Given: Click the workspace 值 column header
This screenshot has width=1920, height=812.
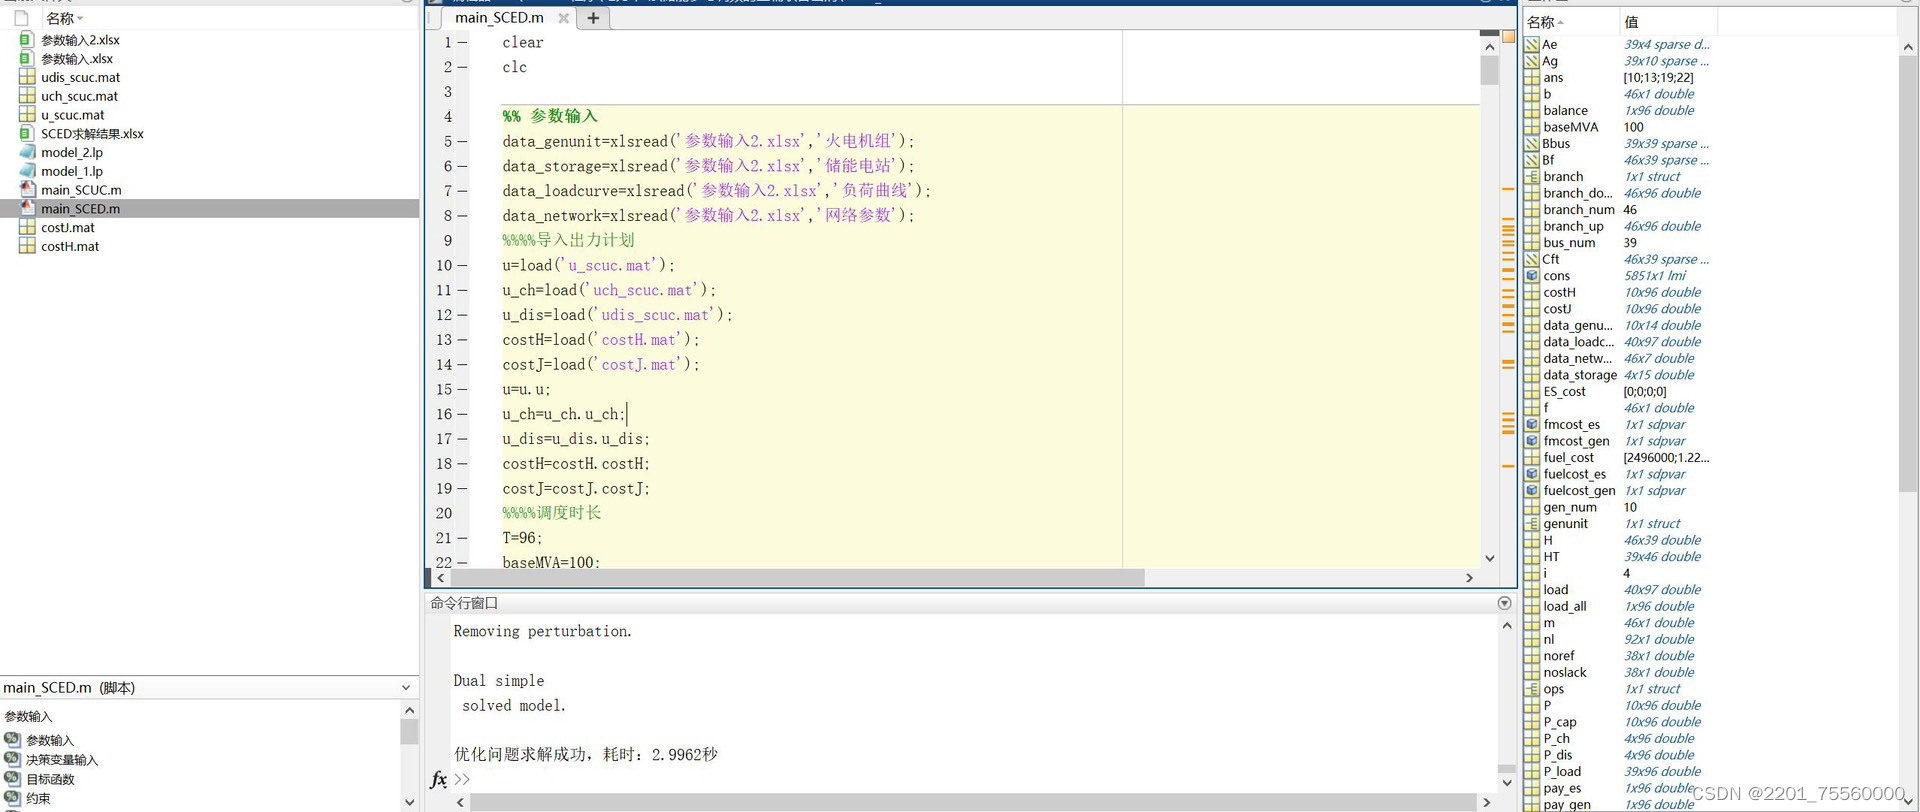Looking at the screenshot, I should (1631, 22).
